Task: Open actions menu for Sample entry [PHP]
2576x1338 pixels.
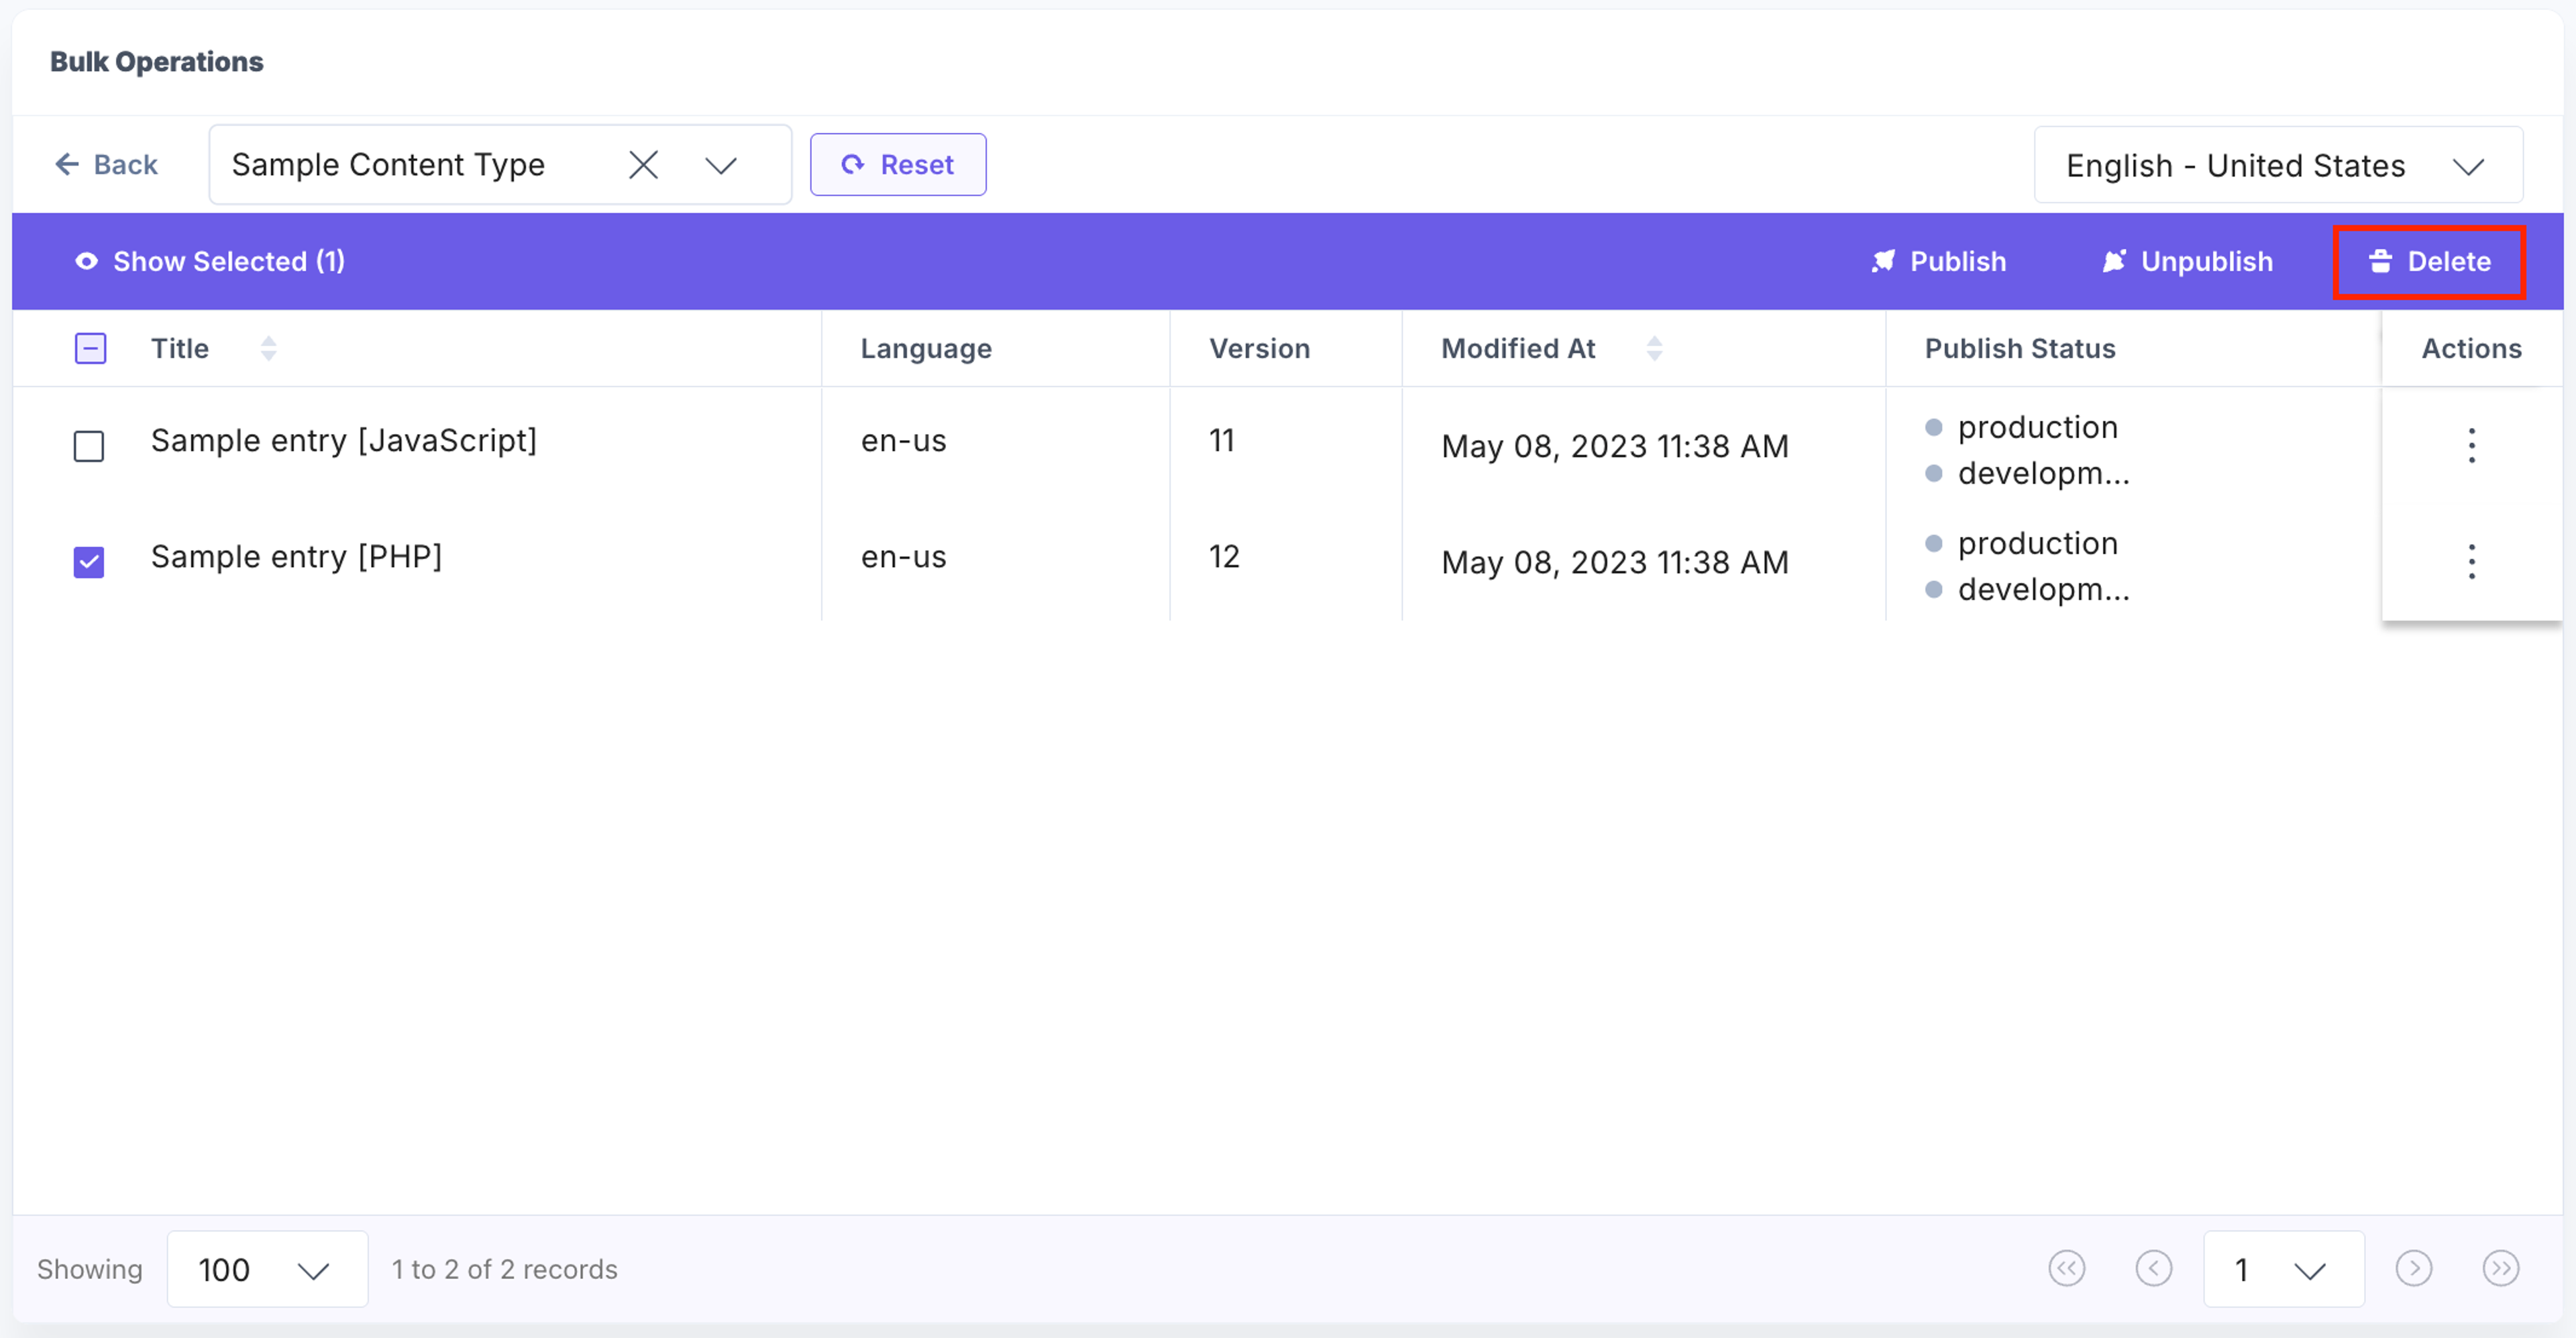Action: 2471,562
